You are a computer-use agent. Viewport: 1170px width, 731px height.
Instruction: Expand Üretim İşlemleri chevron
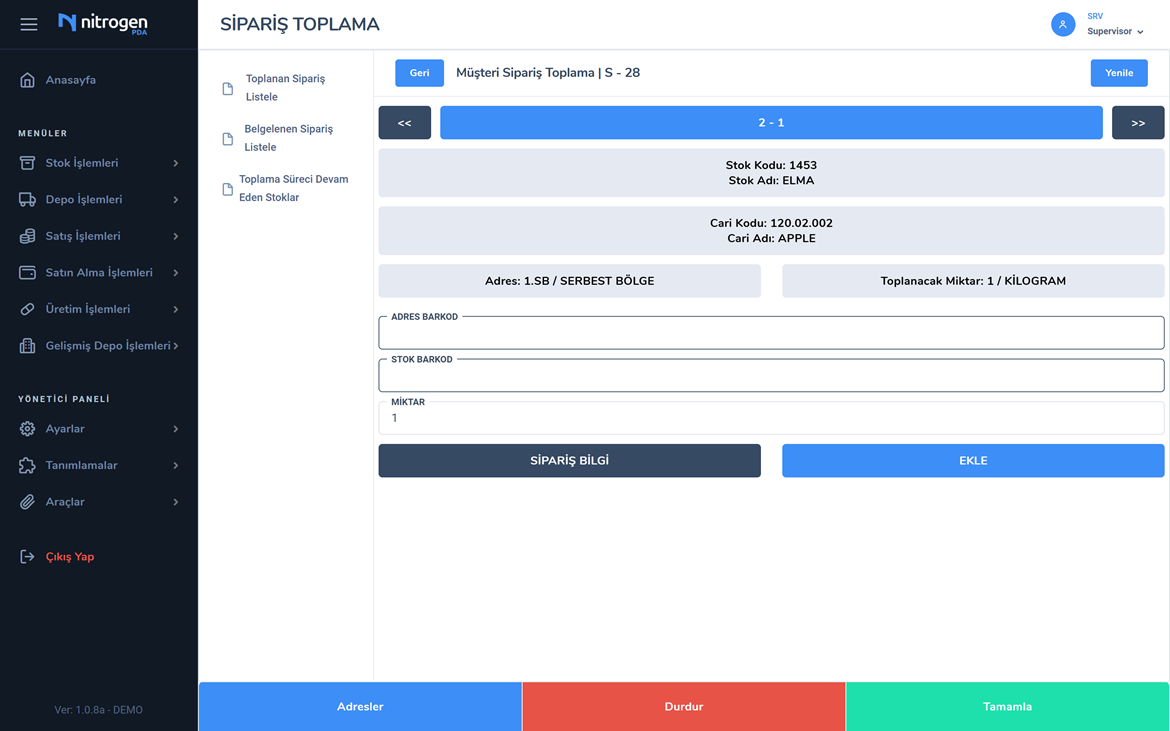click(176, 309)
